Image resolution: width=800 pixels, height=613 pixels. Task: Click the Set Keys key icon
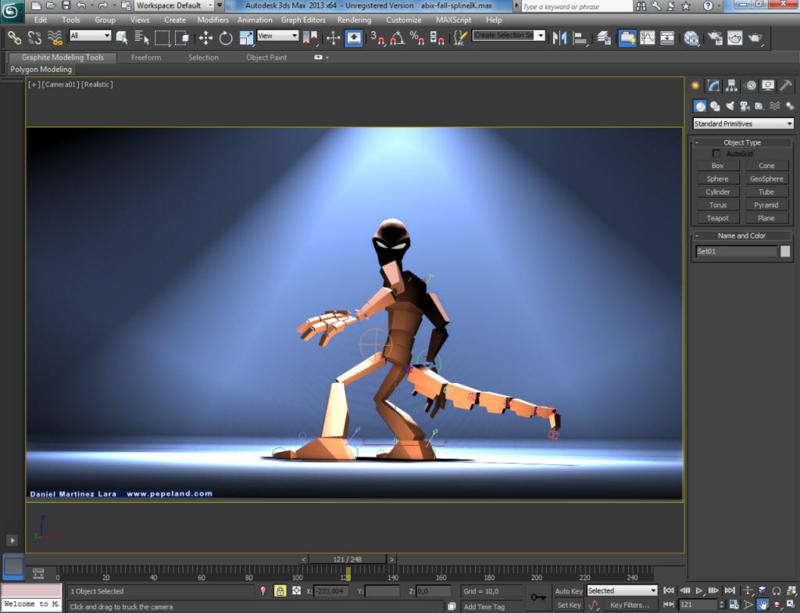coord(539,597)
